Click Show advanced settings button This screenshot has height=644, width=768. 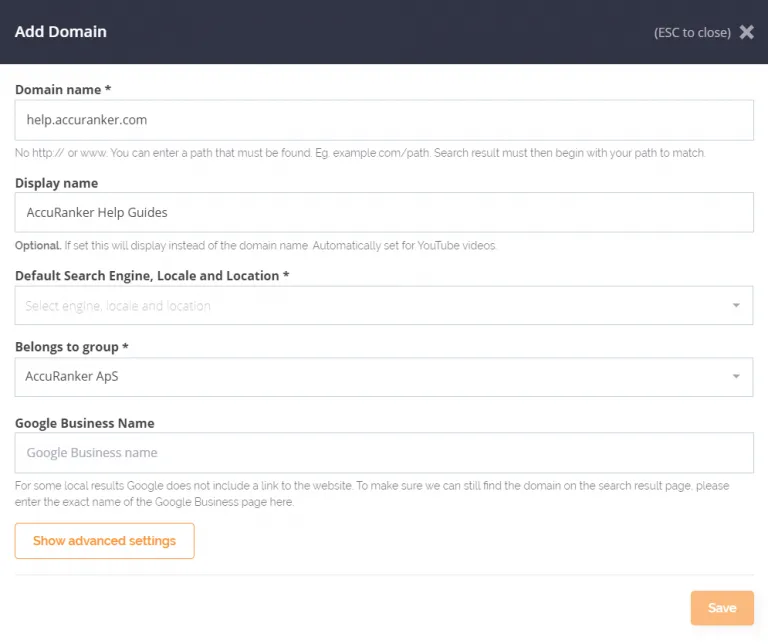(x=104, y=541)
